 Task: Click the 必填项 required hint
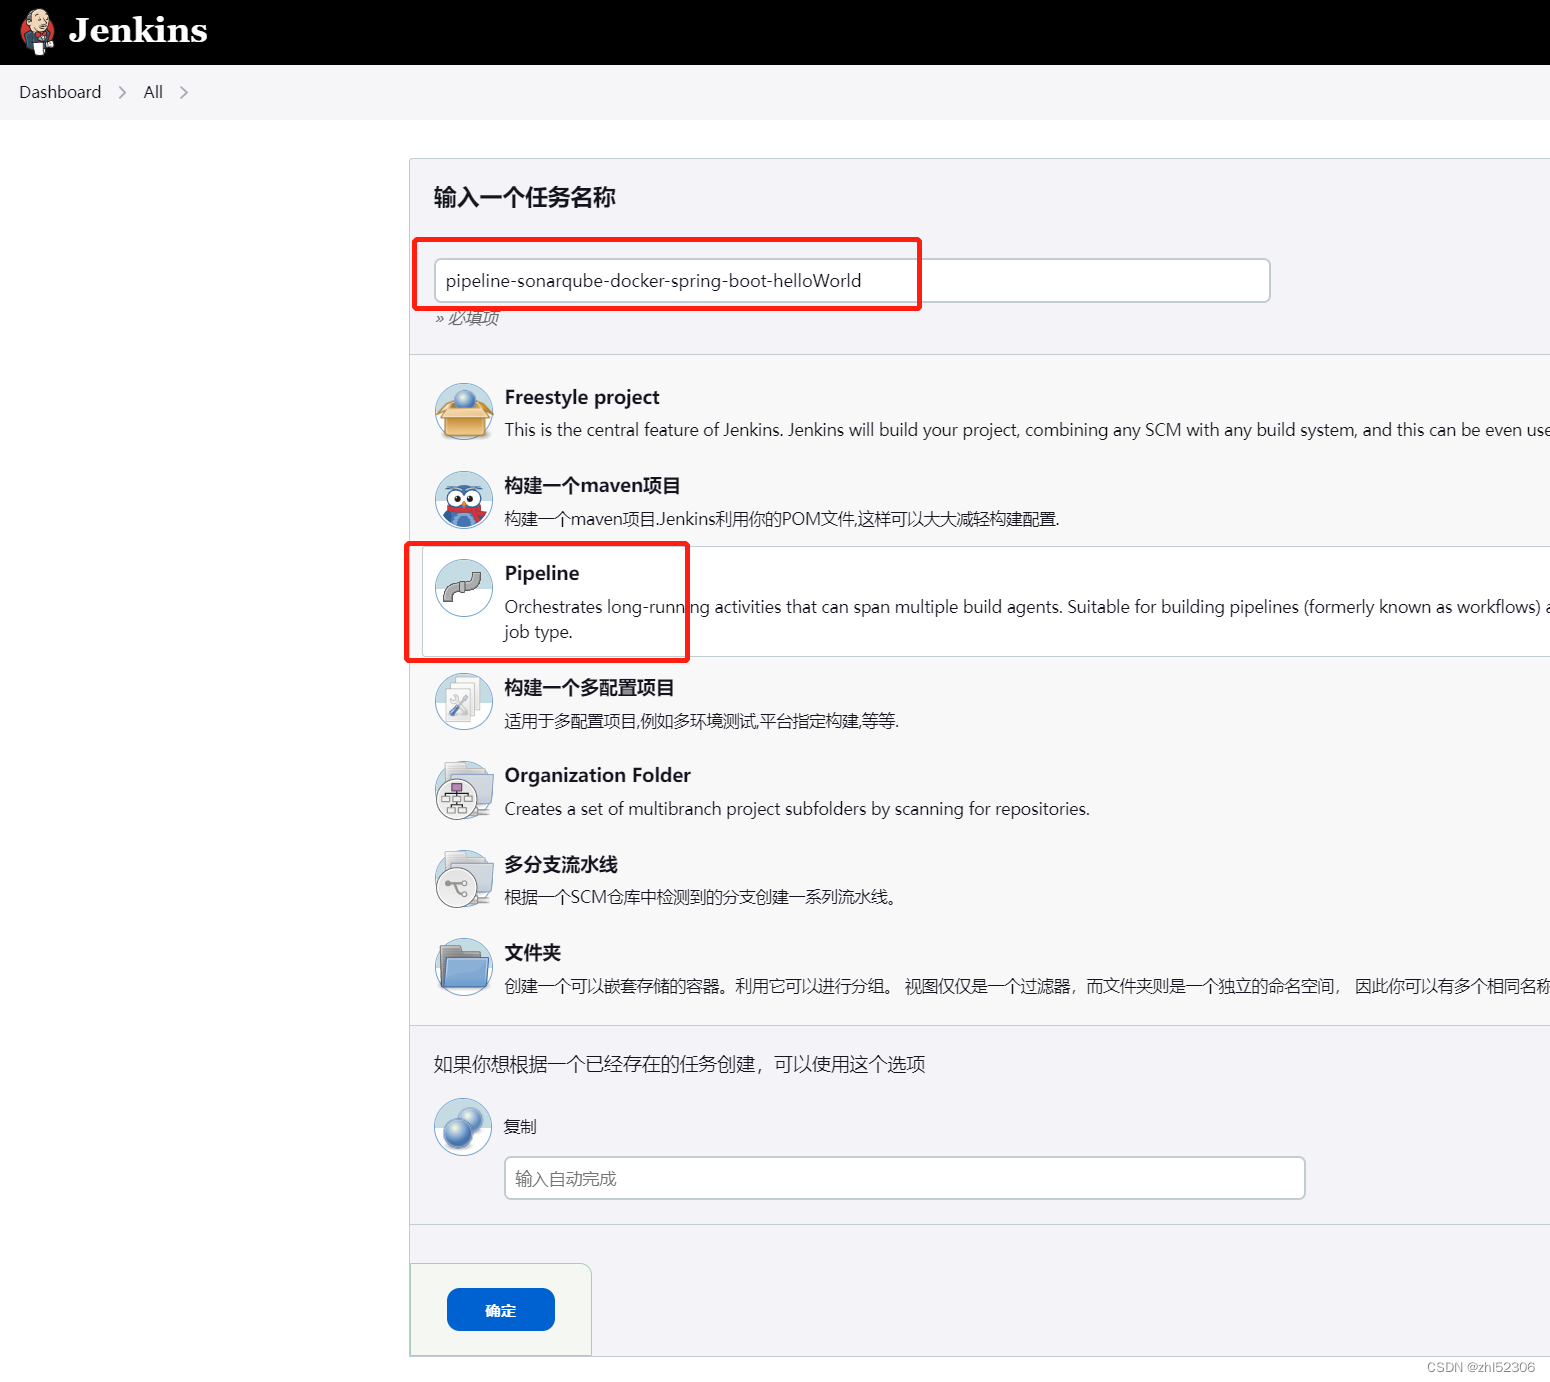pyautogui.click(x=467, y=318)
